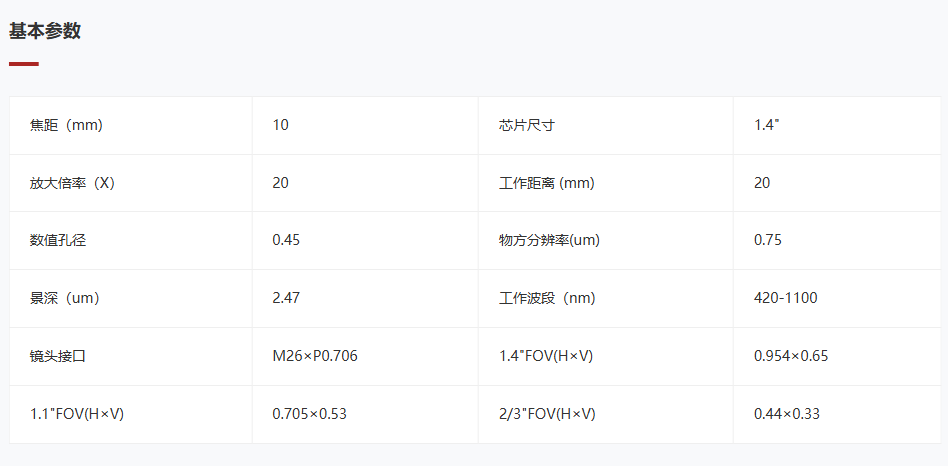948x466 pixels.
Task: Select the focal length value 10
Action: (x=280, y=125)
